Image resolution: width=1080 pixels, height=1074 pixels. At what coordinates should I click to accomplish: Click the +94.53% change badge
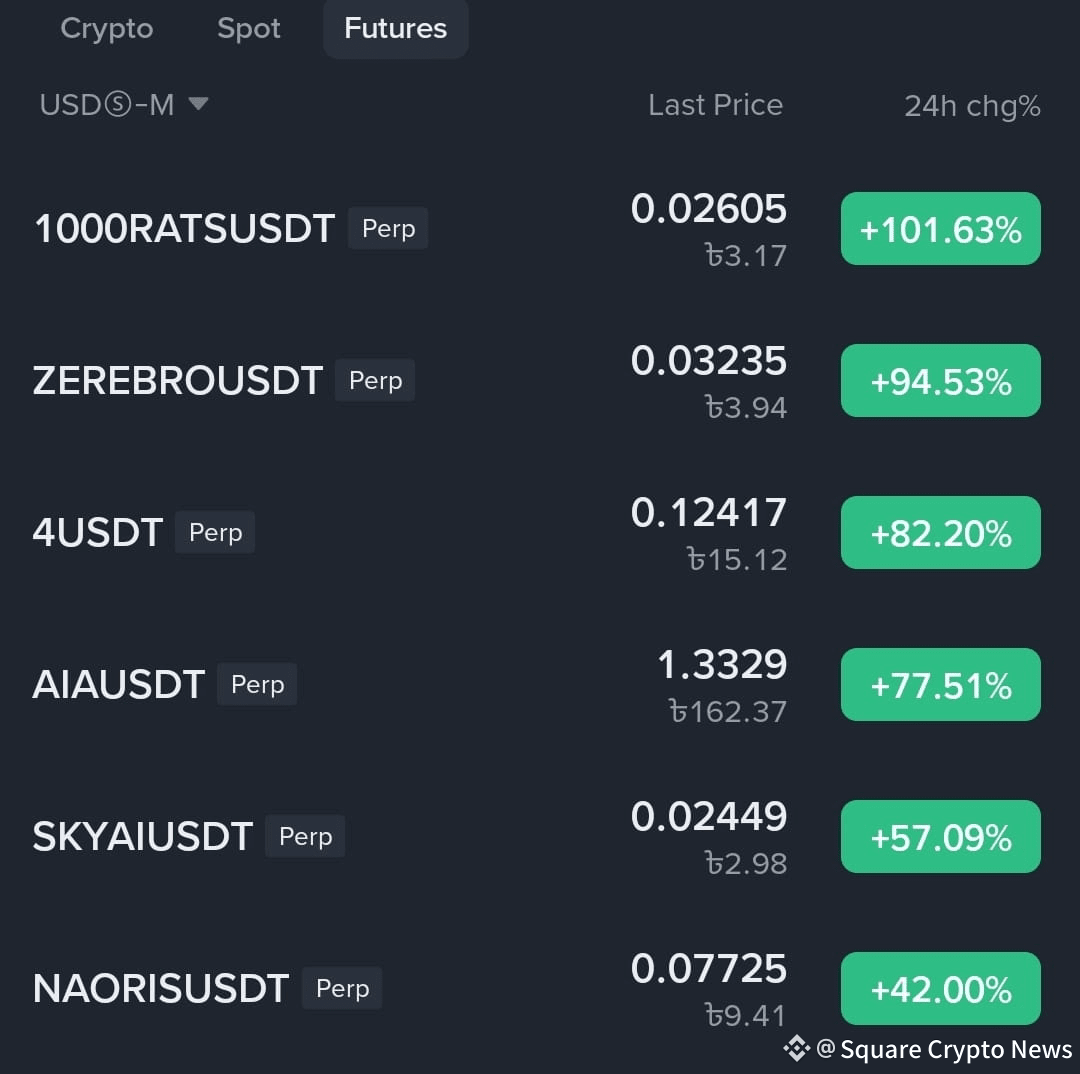click(x=940, y=381)
